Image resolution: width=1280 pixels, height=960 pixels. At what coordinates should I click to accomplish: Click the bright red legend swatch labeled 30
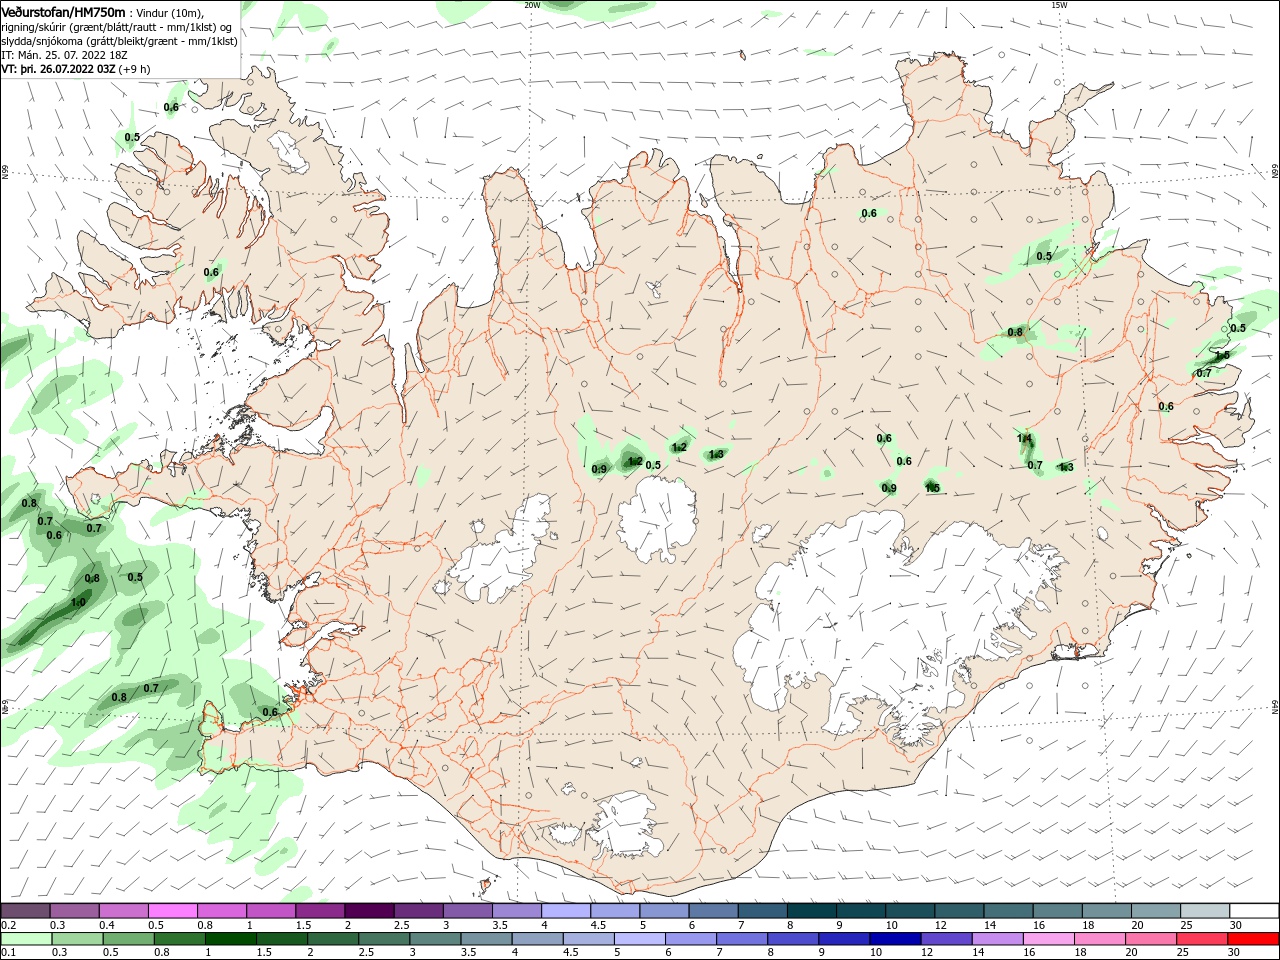pos(1254,939)
